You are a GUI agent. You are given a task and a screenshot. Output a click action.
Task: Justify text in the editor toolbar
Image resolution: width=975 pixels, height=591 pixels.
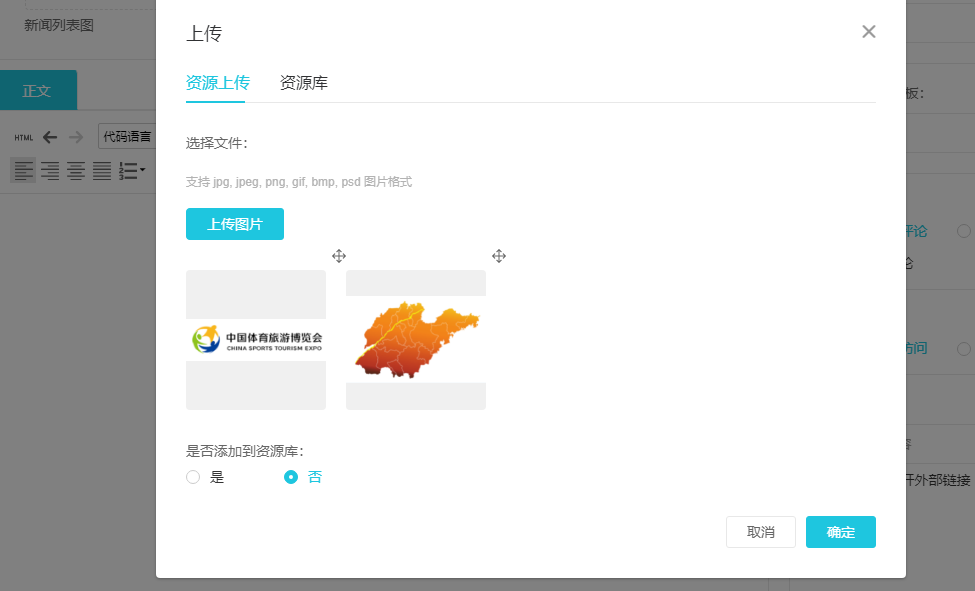pos(102,170)
